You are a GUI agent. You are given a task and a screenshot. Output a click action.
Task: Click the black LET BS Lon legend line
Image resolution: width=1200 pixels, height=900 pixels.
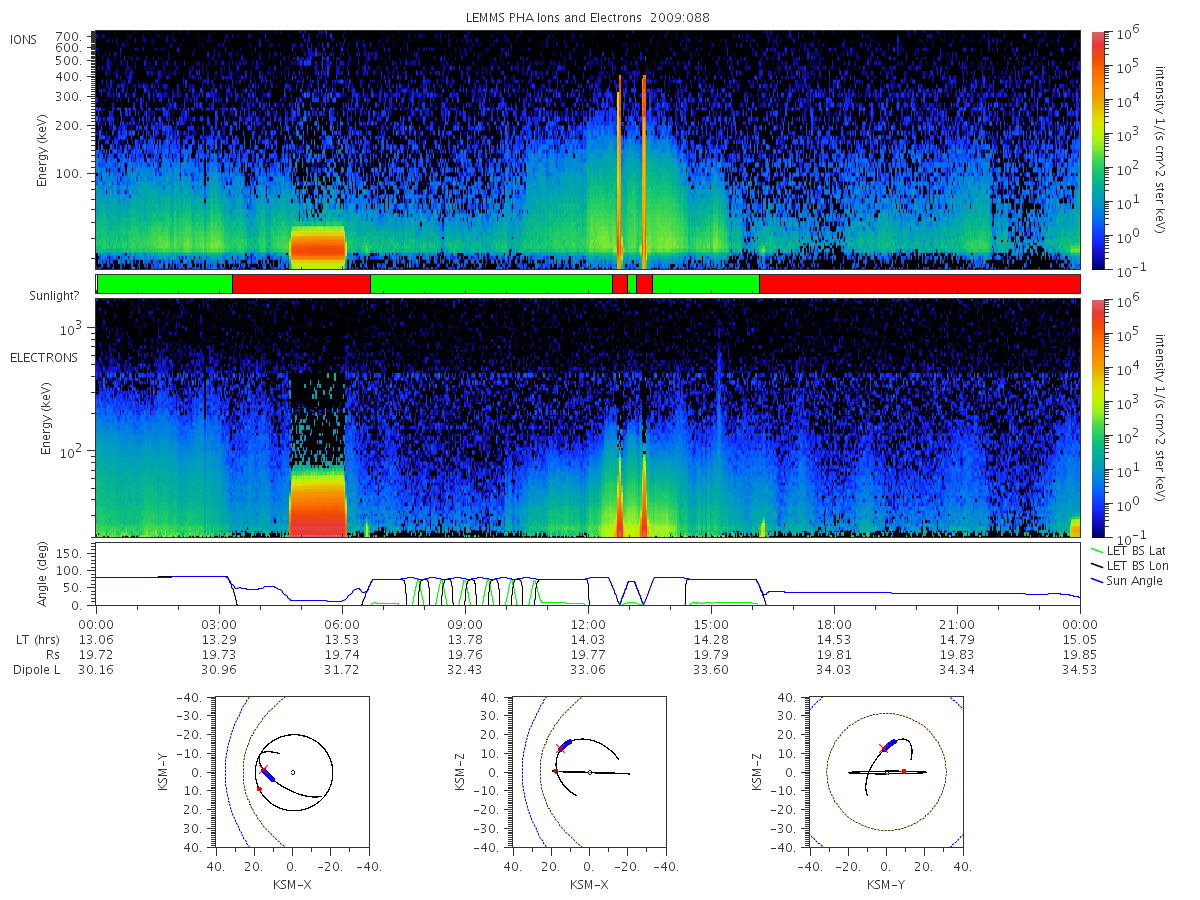tap(1096, 566)
